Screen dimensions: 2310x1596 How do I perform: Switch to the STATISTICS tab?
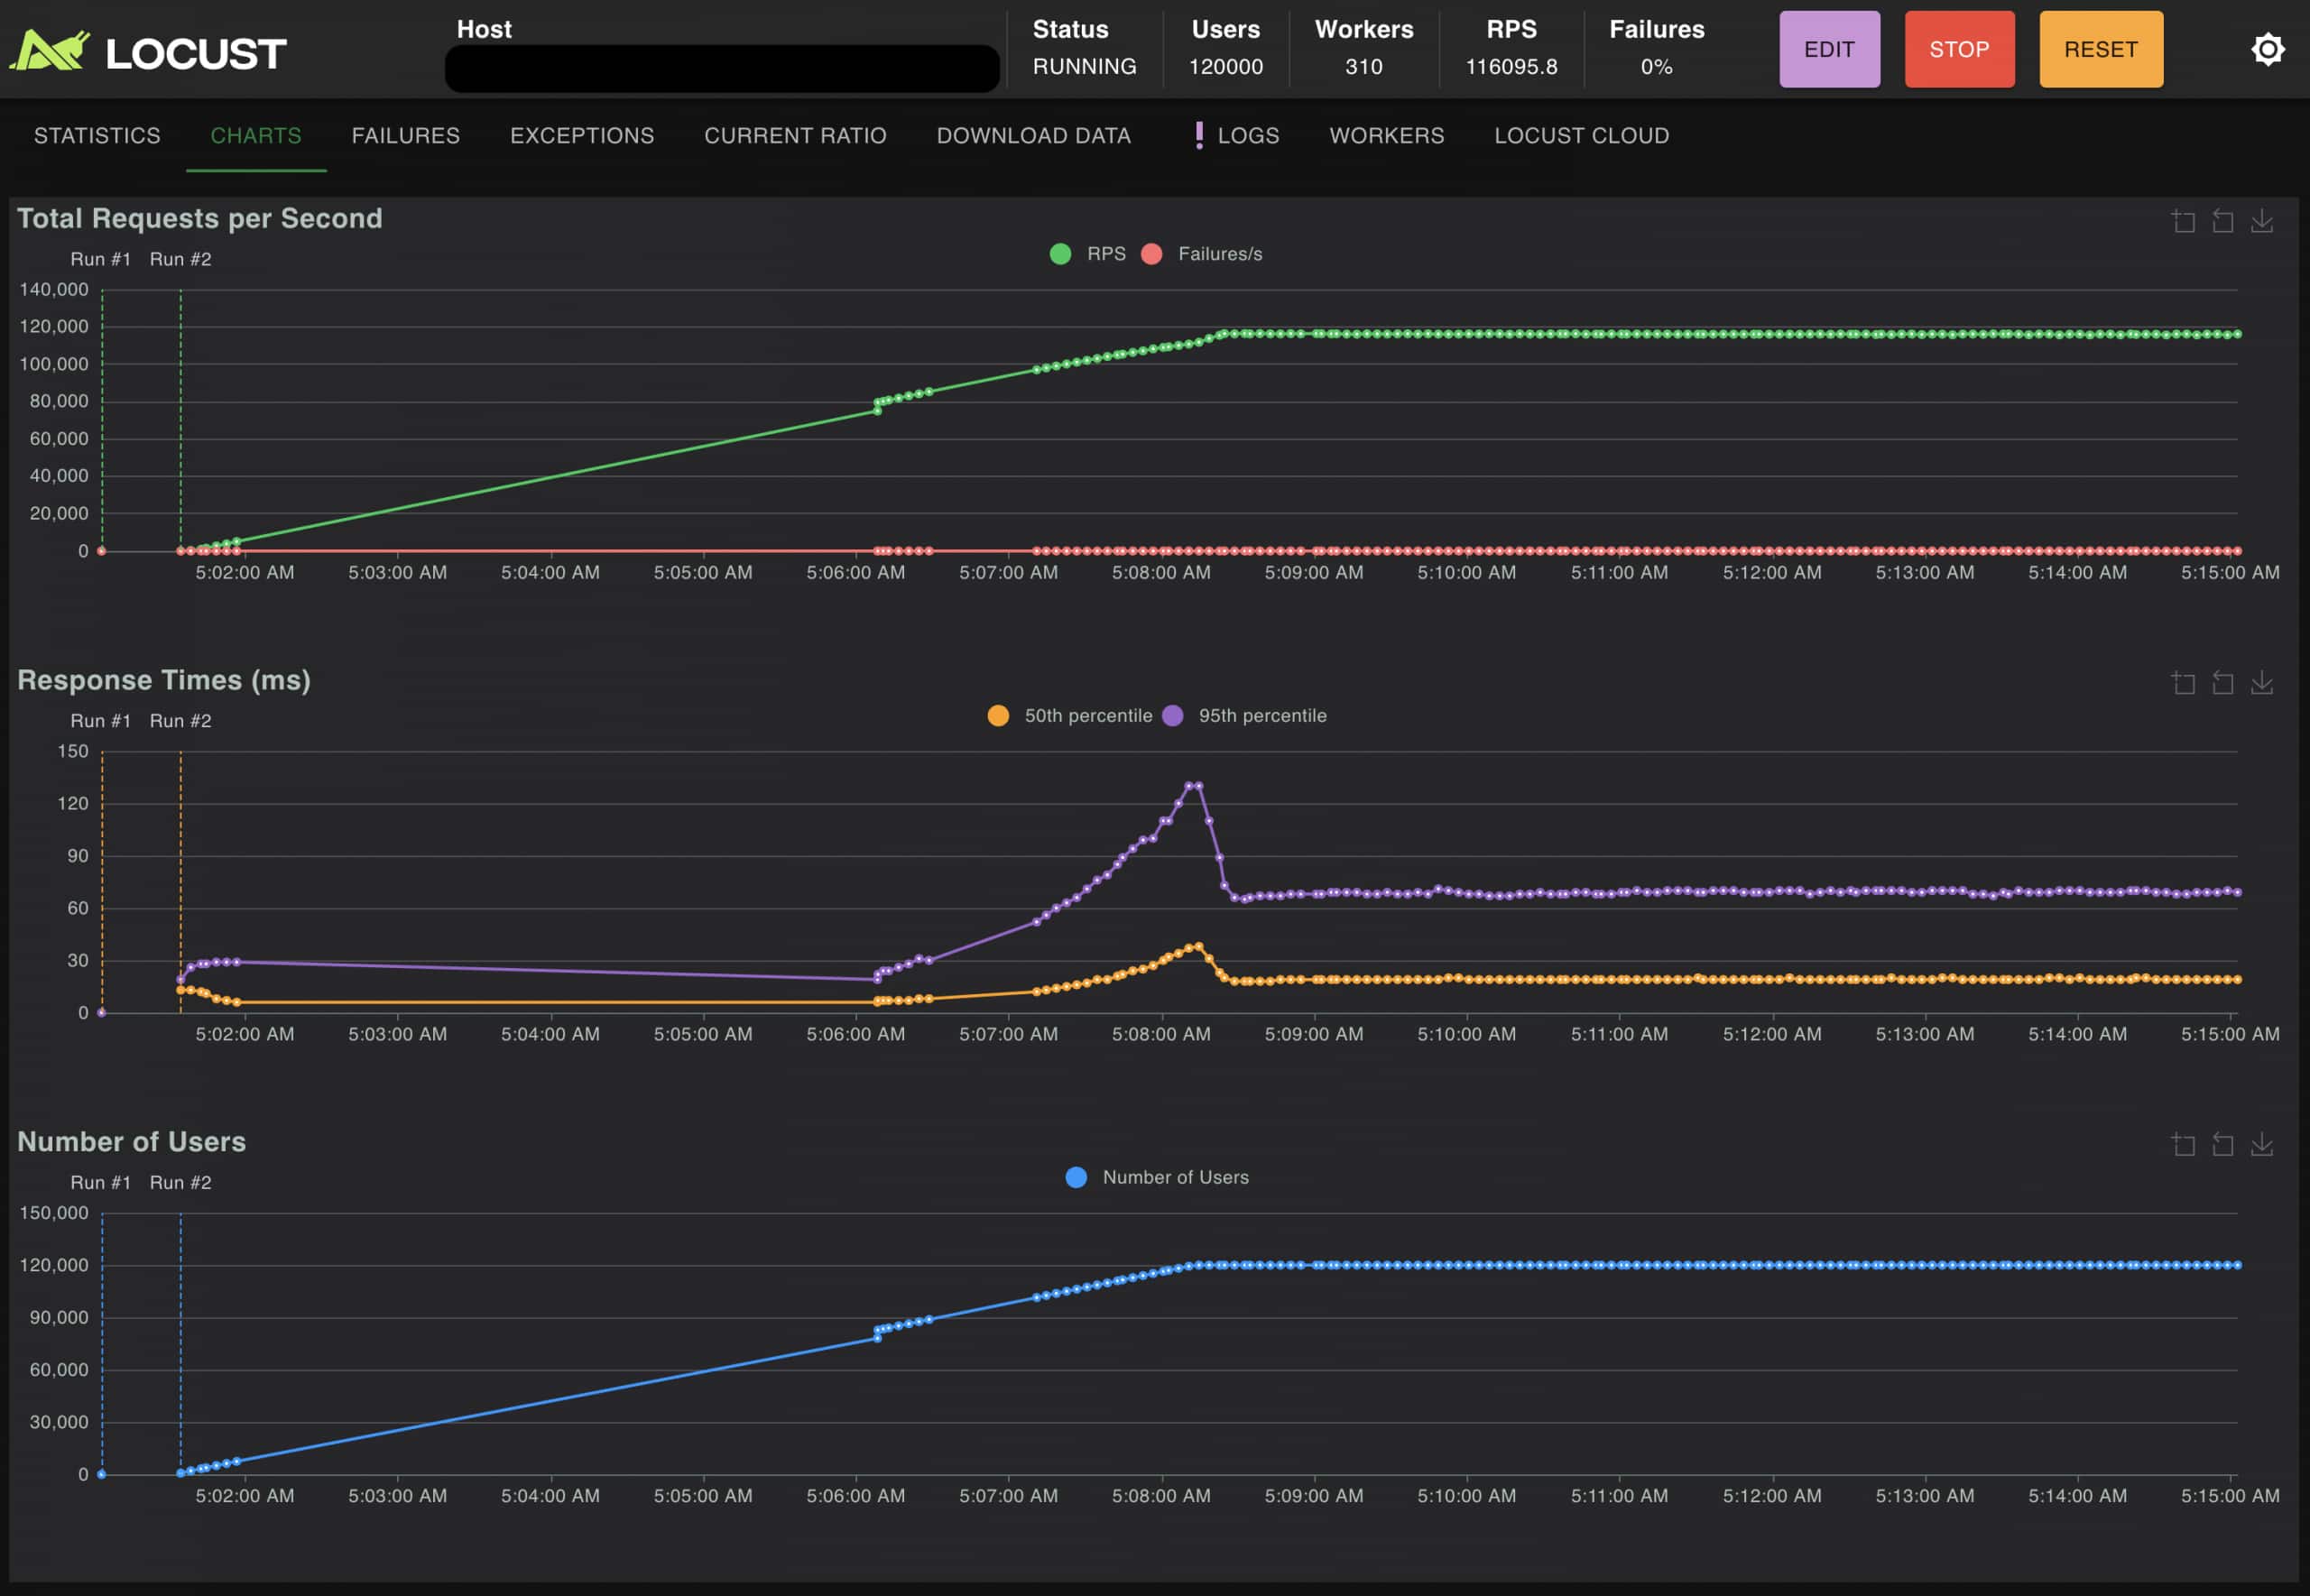[x=97, y=136]
